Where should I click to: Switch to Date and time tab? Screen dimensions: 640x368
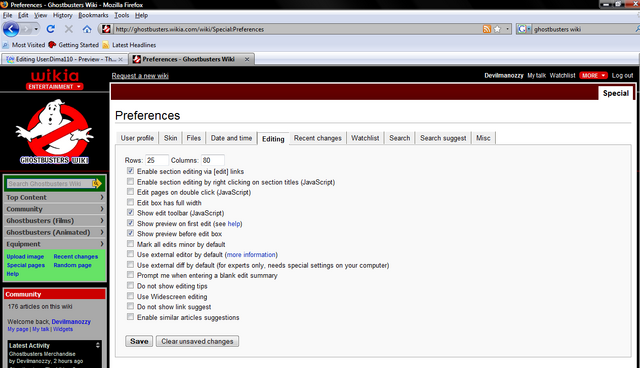coord(231,138)
